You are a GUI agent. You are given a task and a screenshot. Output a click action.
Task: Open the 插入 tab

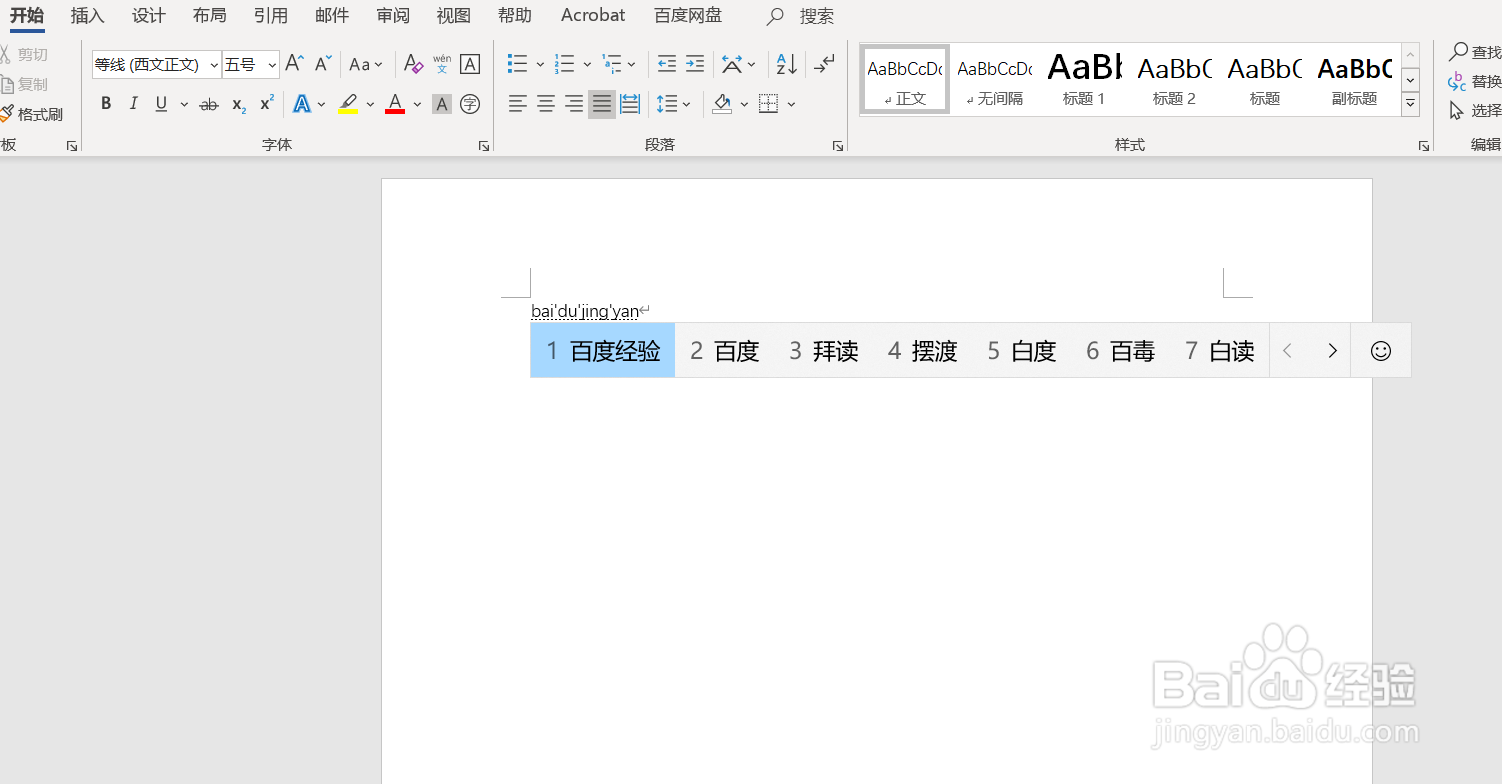click(x=88, y=15)
